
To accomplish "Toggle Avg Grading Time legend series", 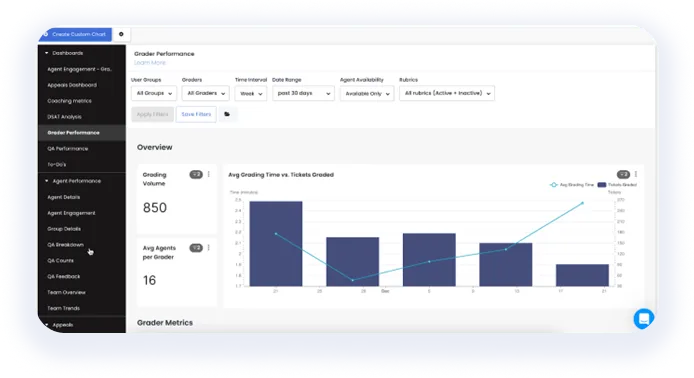I will coord(571,185).
